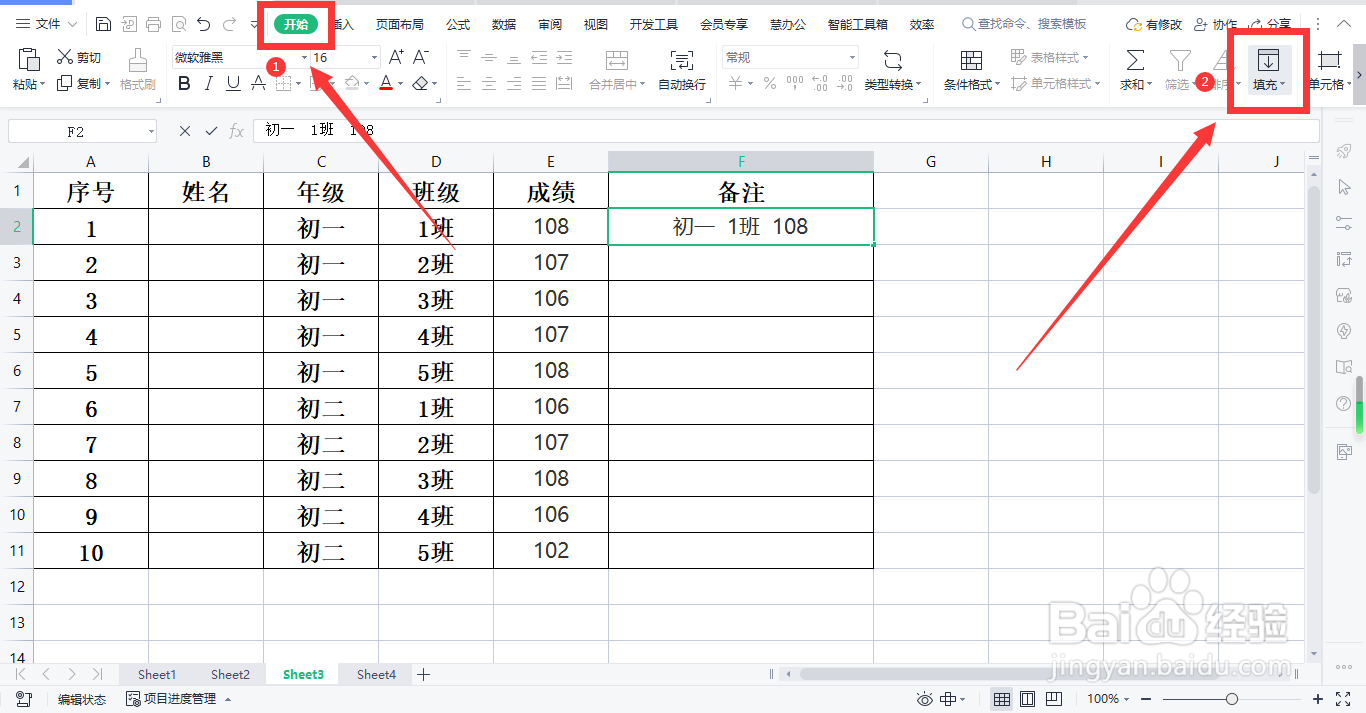The height and width of the screenshot is (713, 1366).
Task: Toggle Italic formatting
Action: [209, 84]
